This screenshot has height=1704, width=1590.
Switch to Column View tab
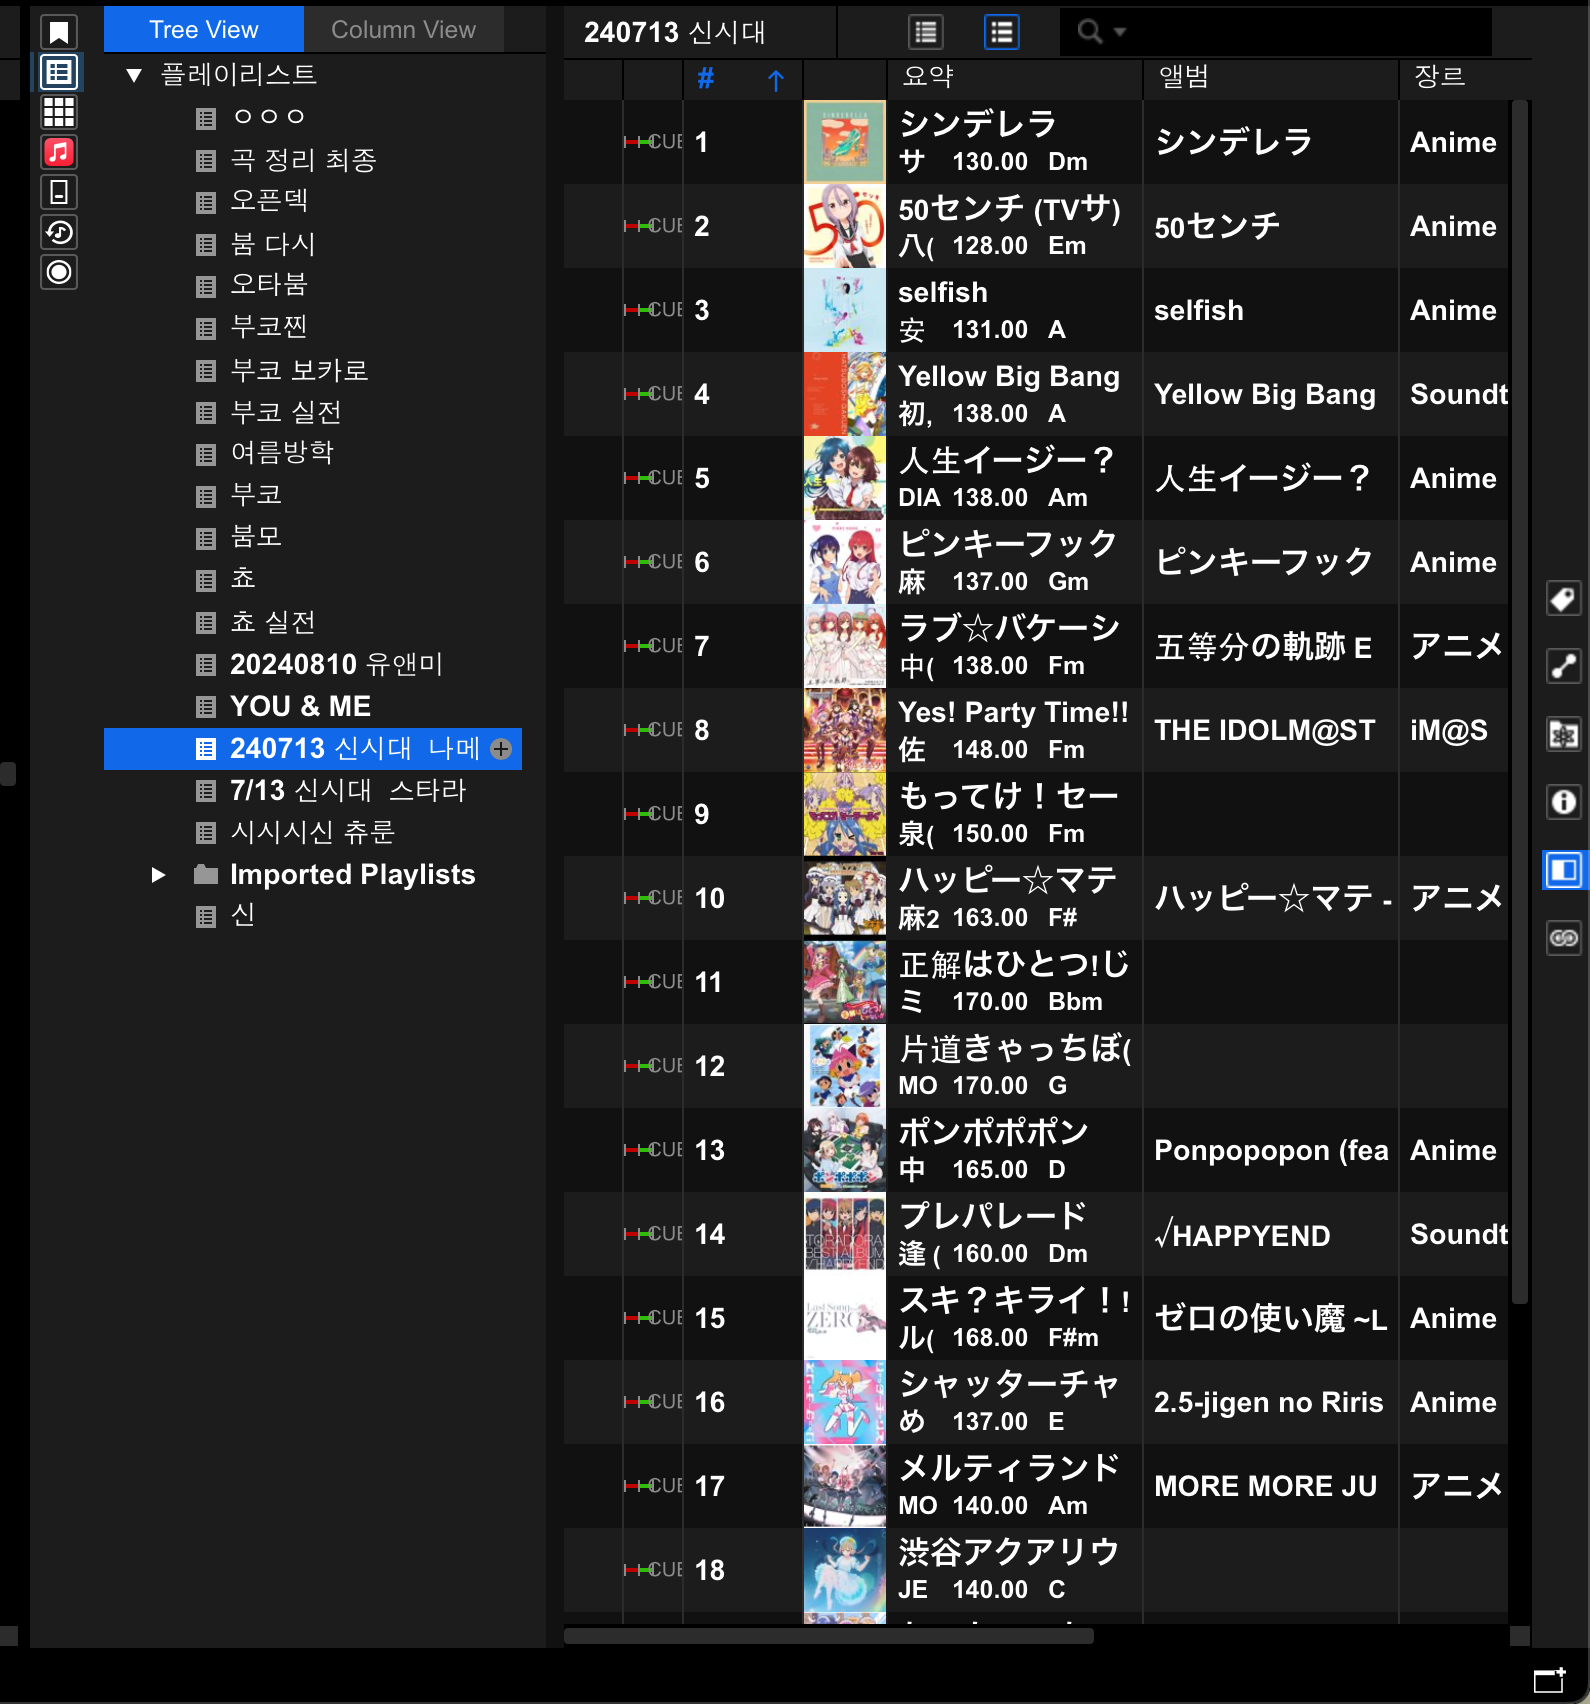[x=404, y=30]
